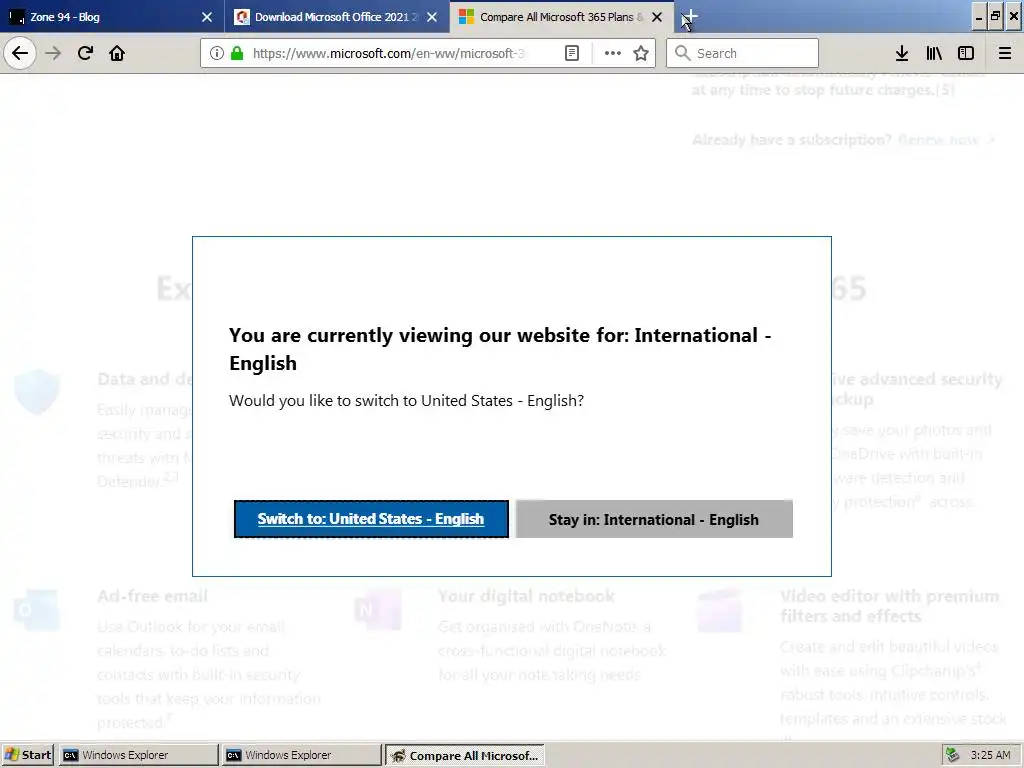Click the green secure padlock icon
The image size is (1024, 768).
237,53
